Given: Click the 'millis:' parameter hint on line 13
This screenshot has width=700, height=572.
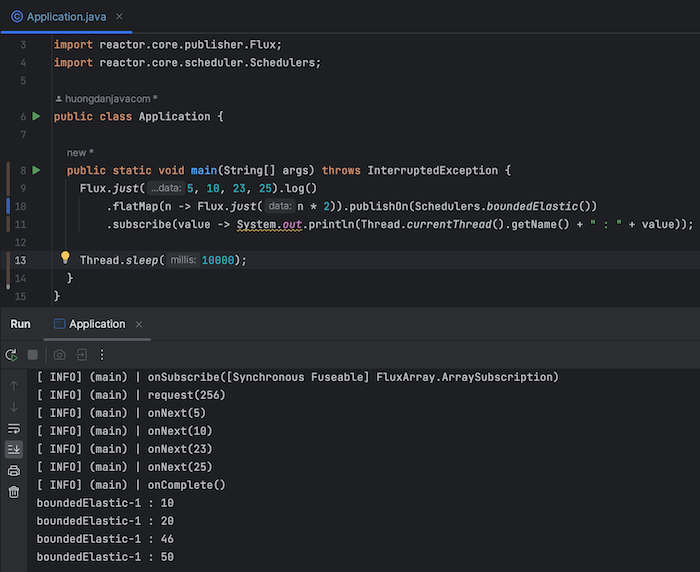Looking at the screenshot, I should click(183, 260).
